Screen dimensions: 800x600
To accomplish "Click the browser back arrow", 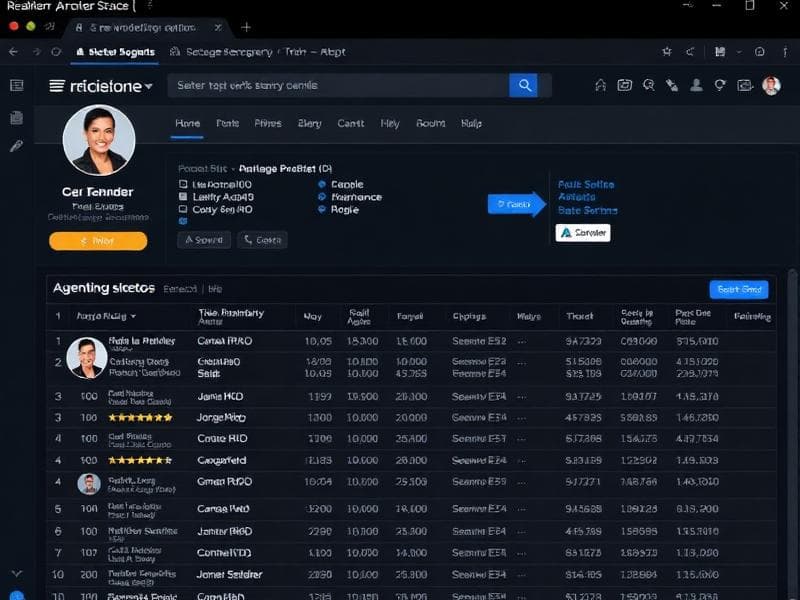I will coord(13,52).
